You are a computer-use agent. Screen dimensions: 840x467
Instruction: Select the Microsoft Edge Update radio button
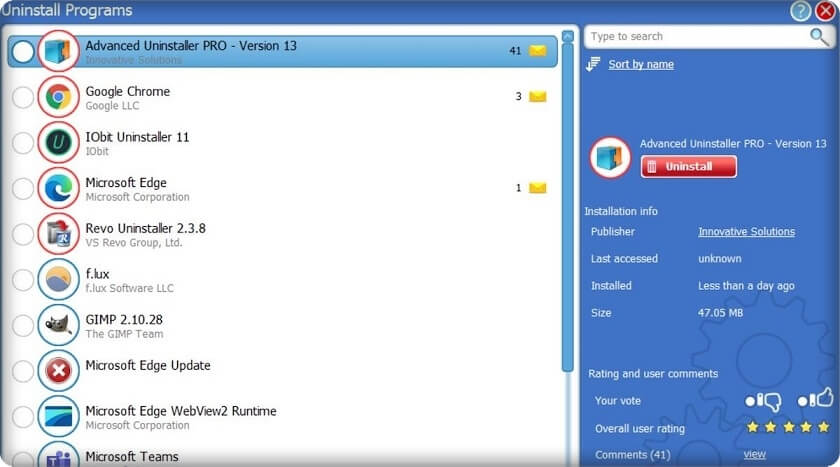[23, 371]
